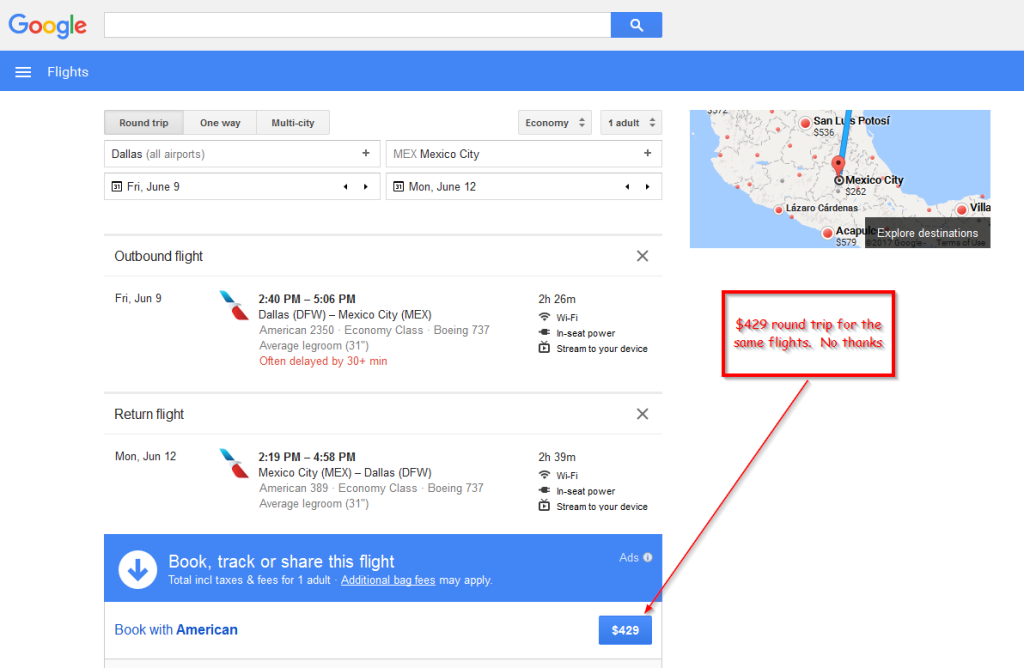Go to next day for return date
The image size is (1024, 668).
coord(647,187)
